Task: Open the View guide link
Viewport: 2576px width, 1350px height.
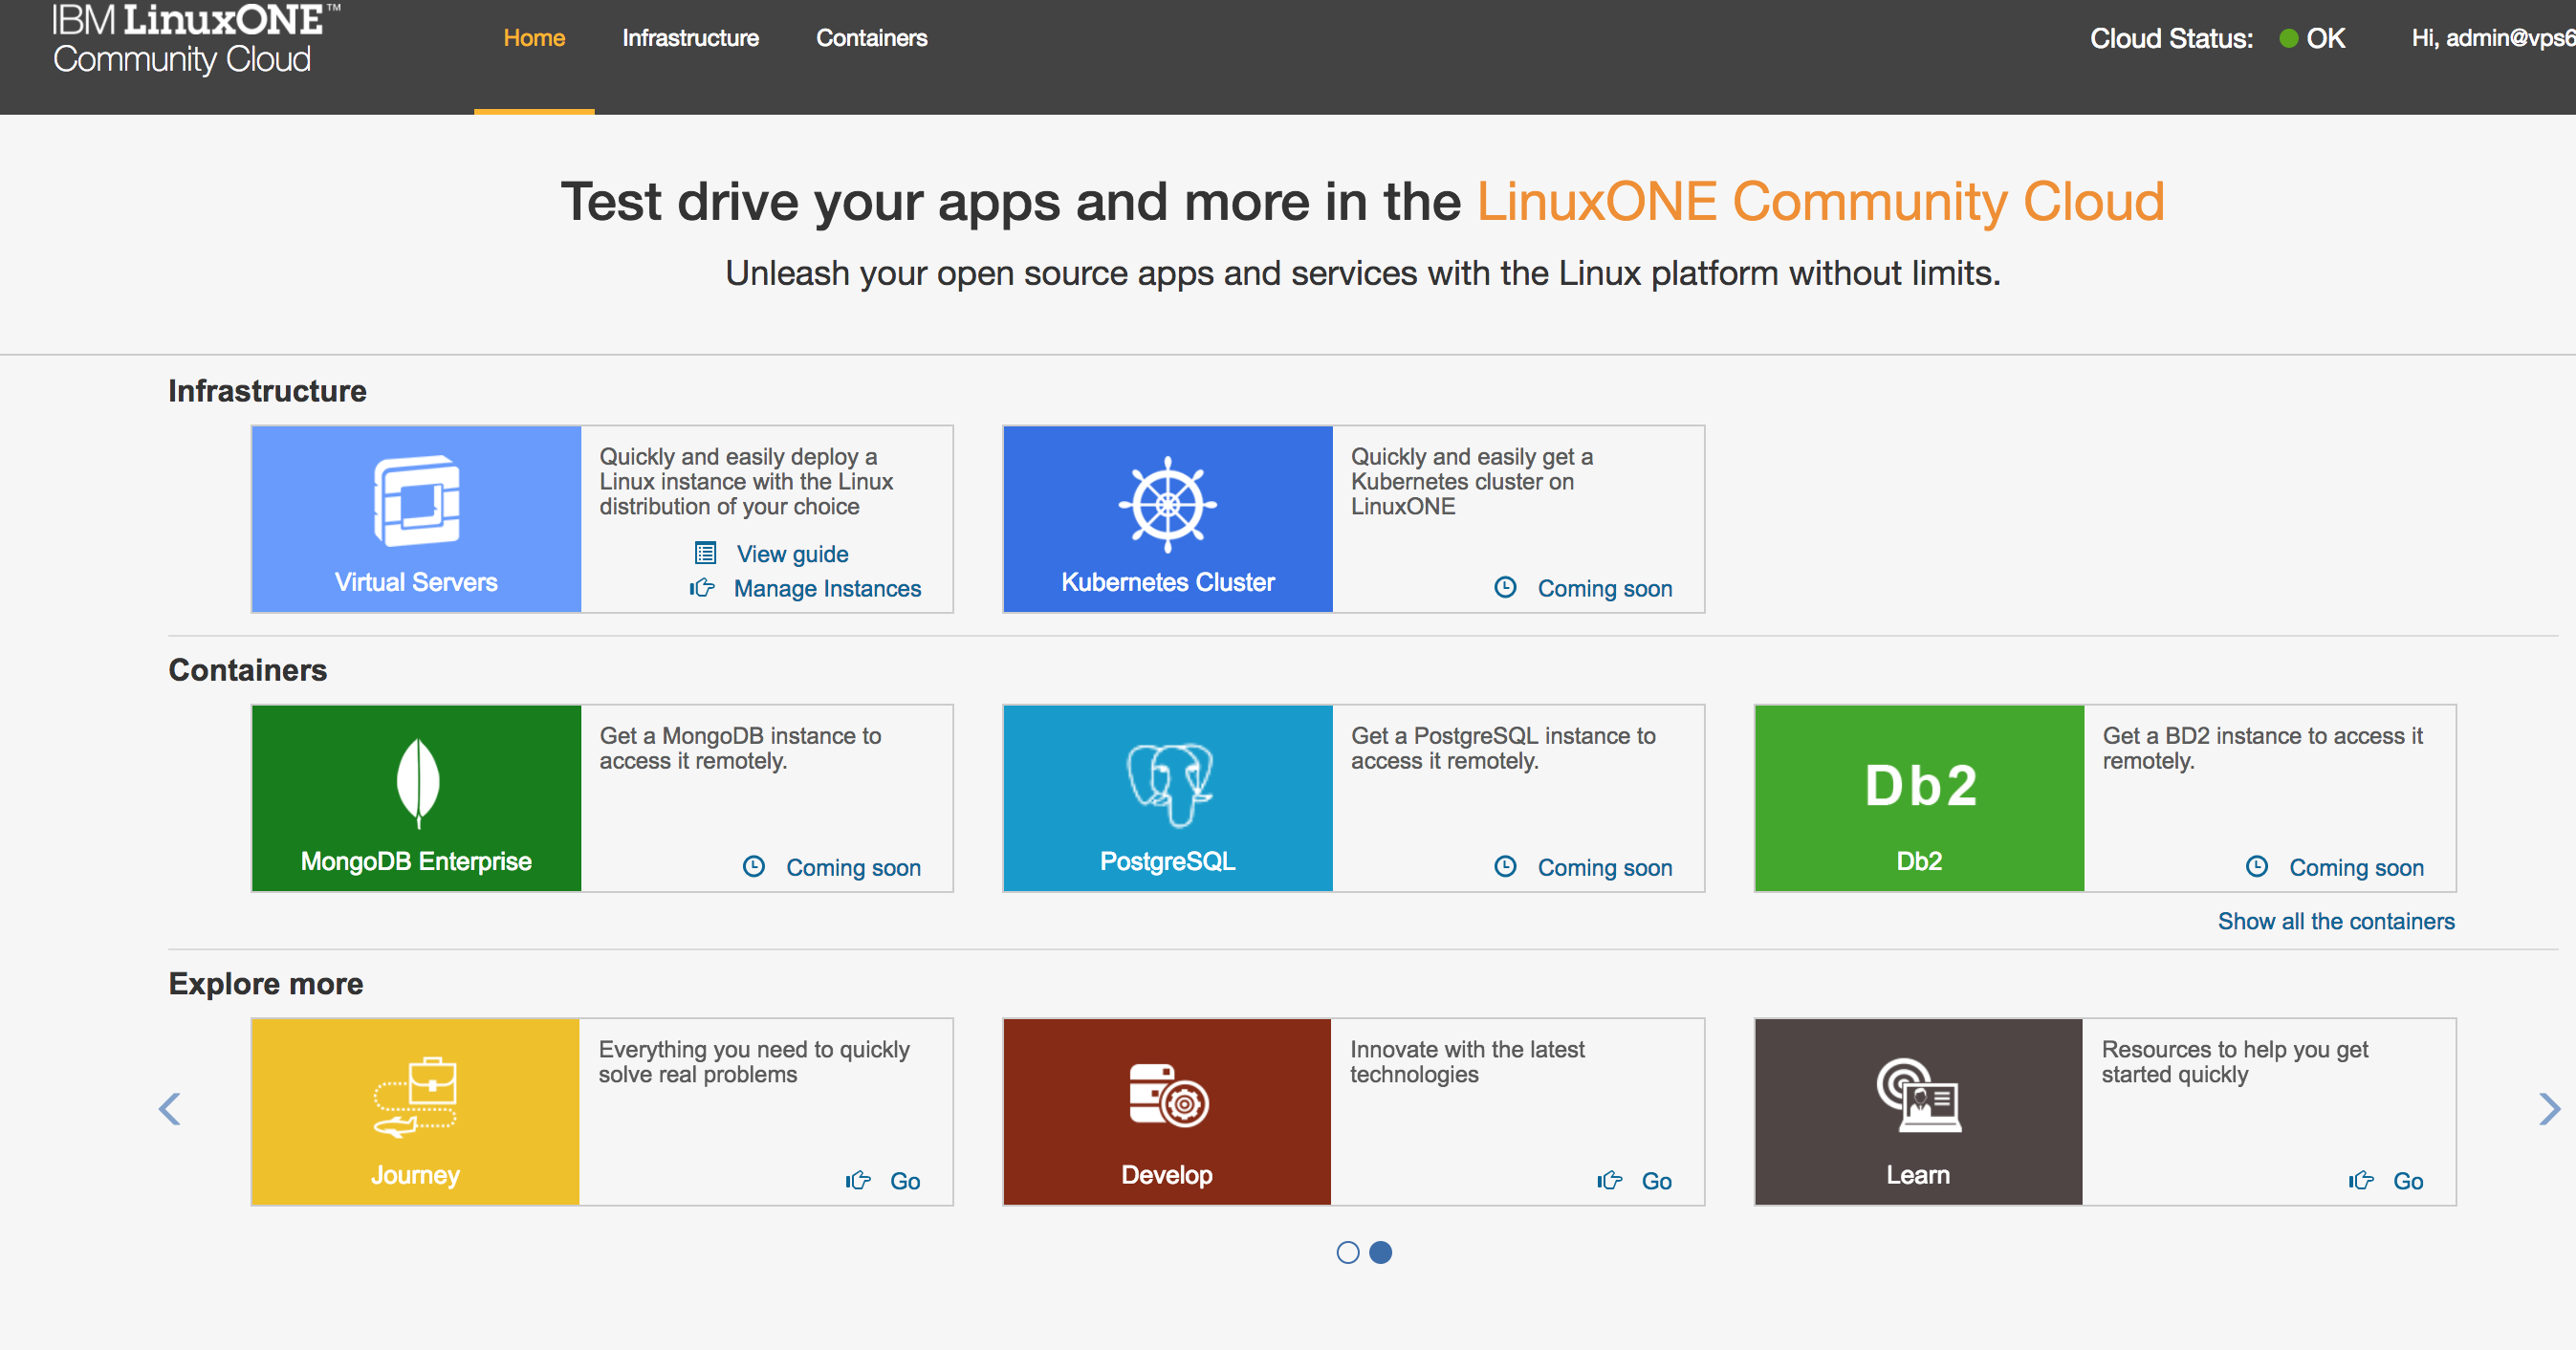Action: (x=792, y=554)
